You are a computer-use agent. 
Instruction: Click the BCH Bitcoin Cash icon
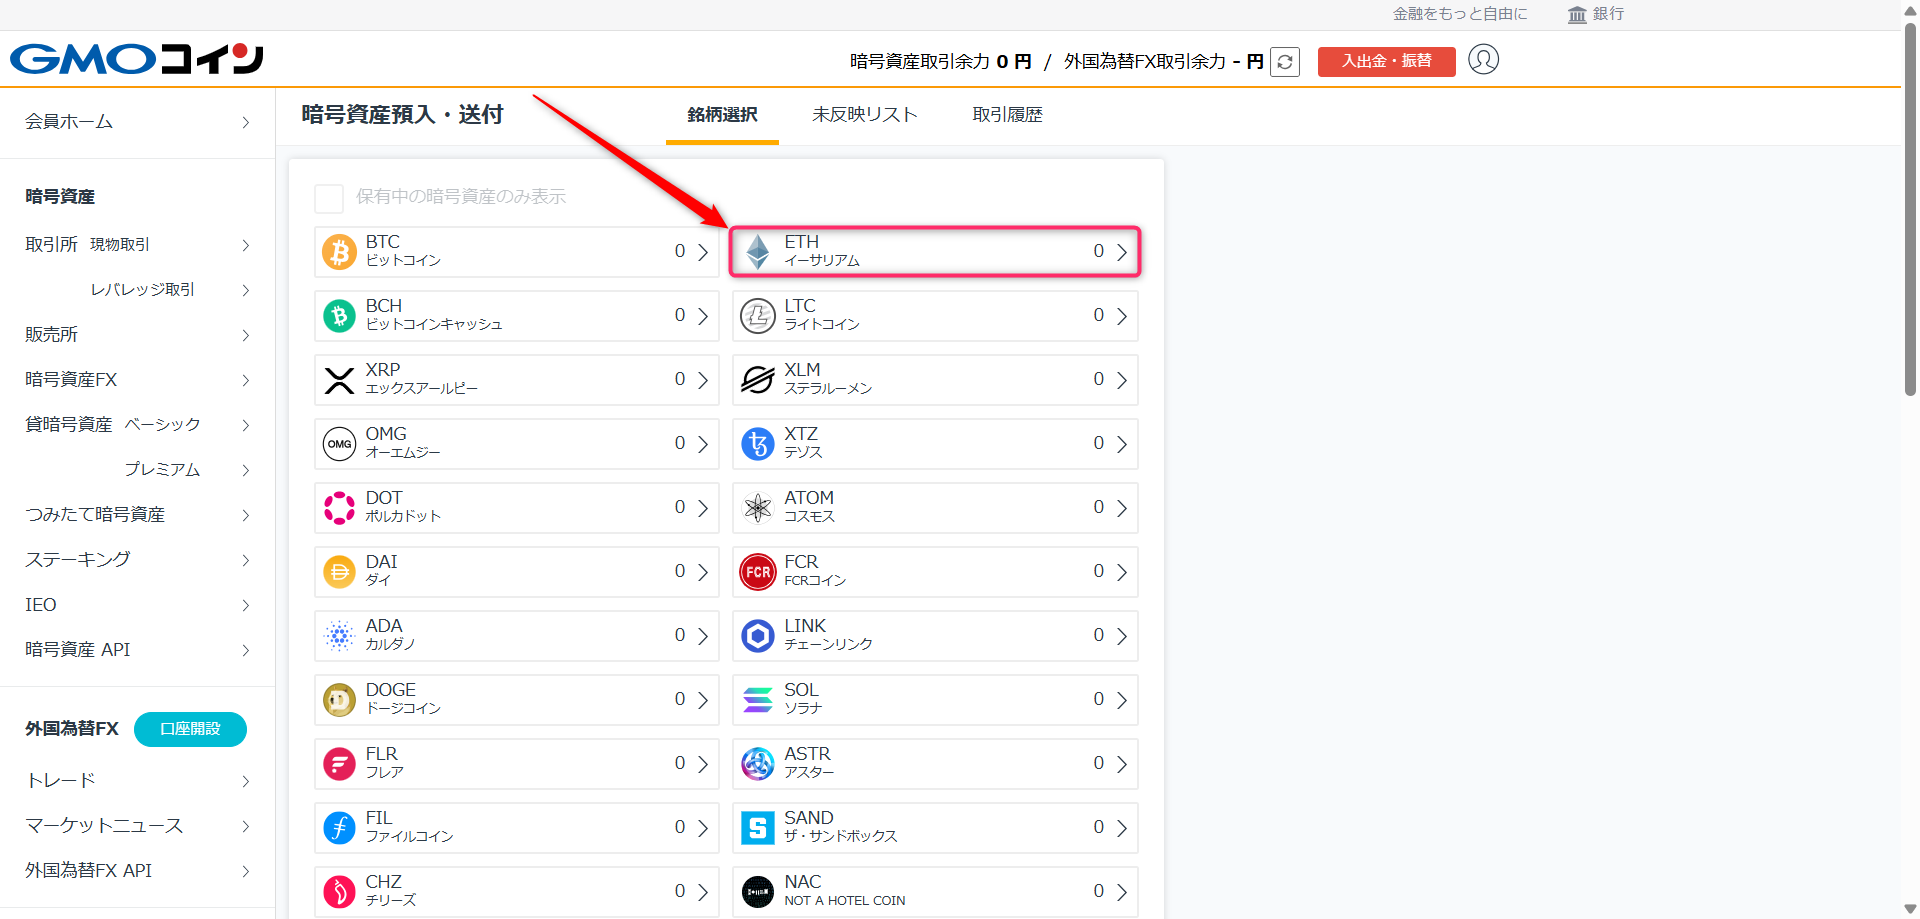(340, 316)
